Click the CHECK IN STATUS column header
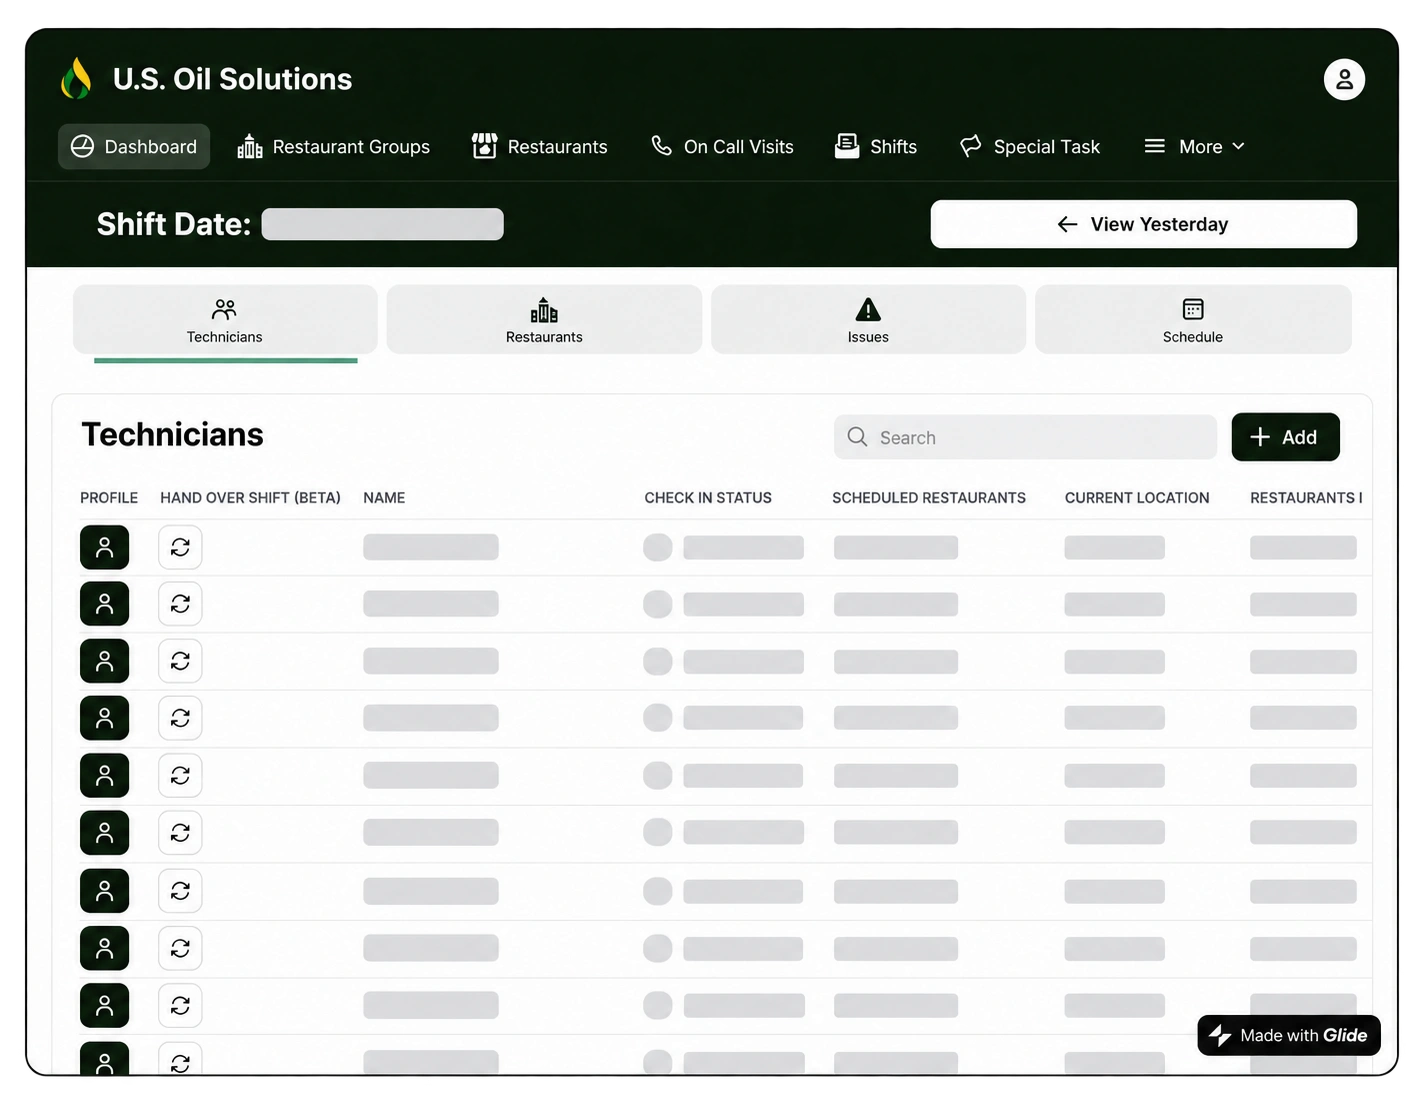The image size is (1424, 1105). click(x=708, y=498)
